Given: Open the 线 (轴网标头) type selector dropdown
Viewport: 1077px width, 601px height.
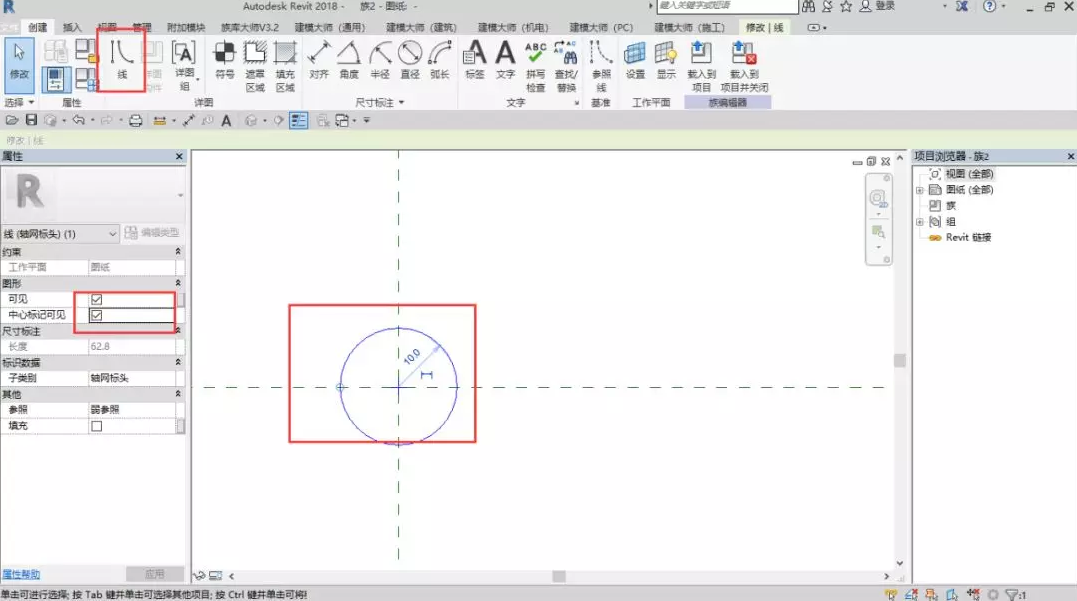Looking at the screenshot, I should 113,234.
